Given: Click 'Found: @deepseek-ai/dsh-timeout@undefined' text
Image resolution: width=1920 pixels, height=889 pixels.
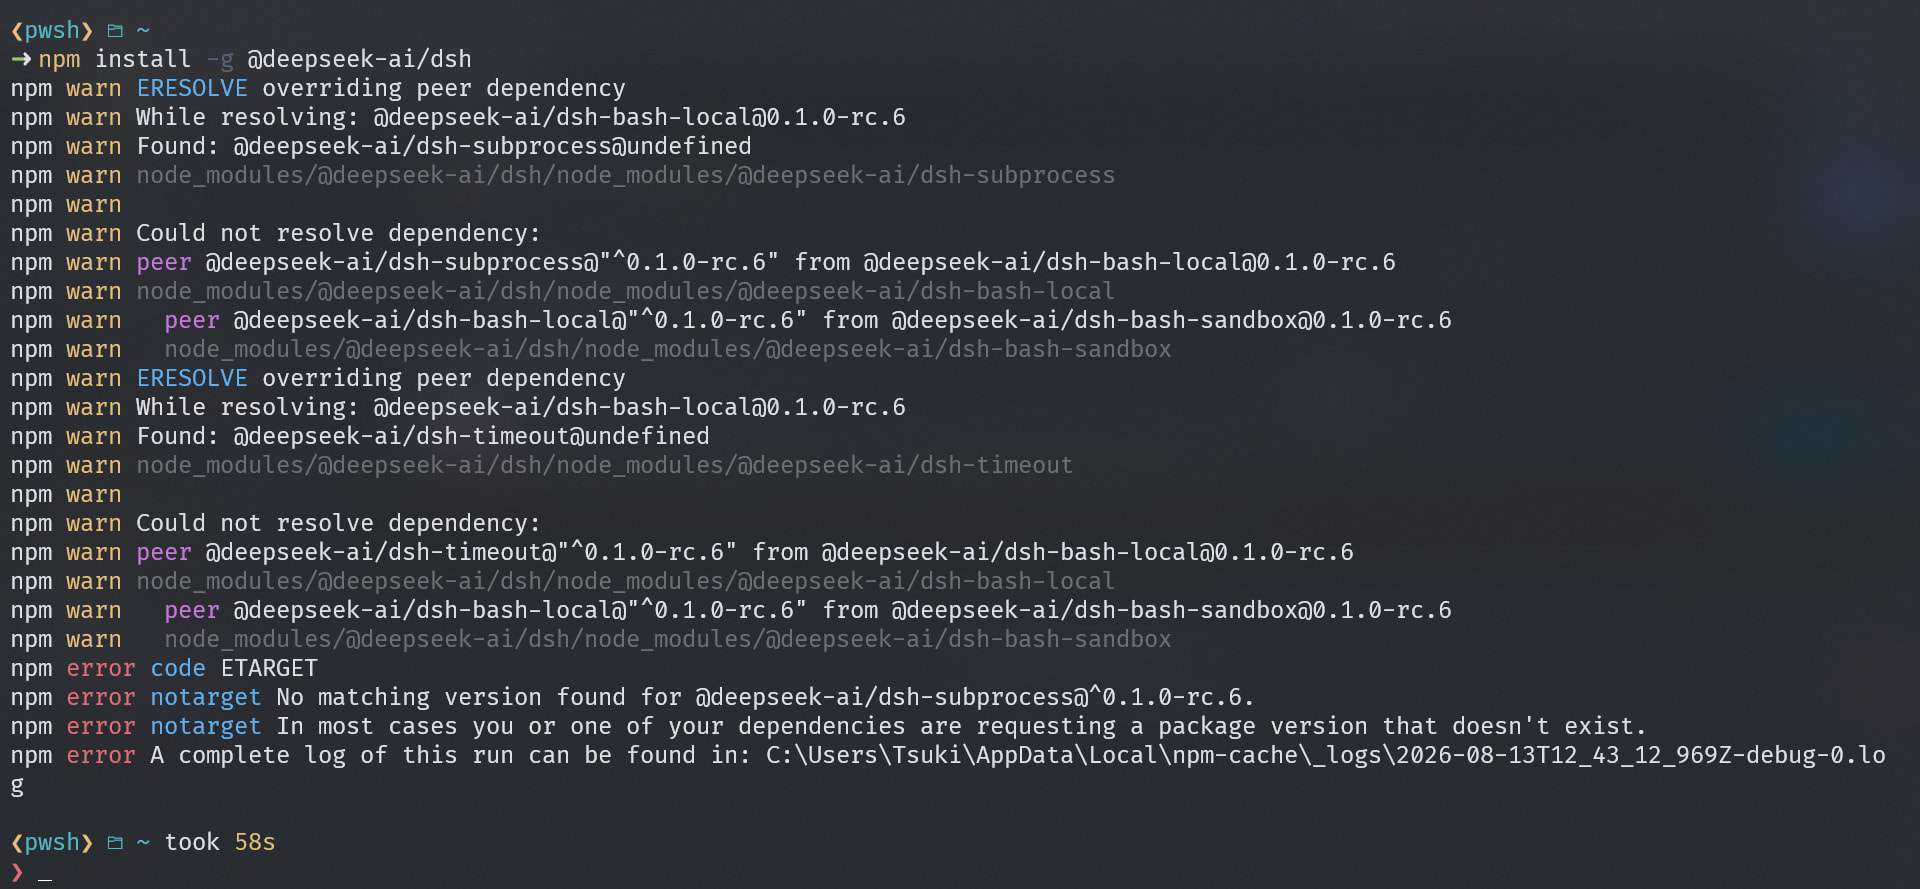Looking at the screenshot, I should (423, 437).
